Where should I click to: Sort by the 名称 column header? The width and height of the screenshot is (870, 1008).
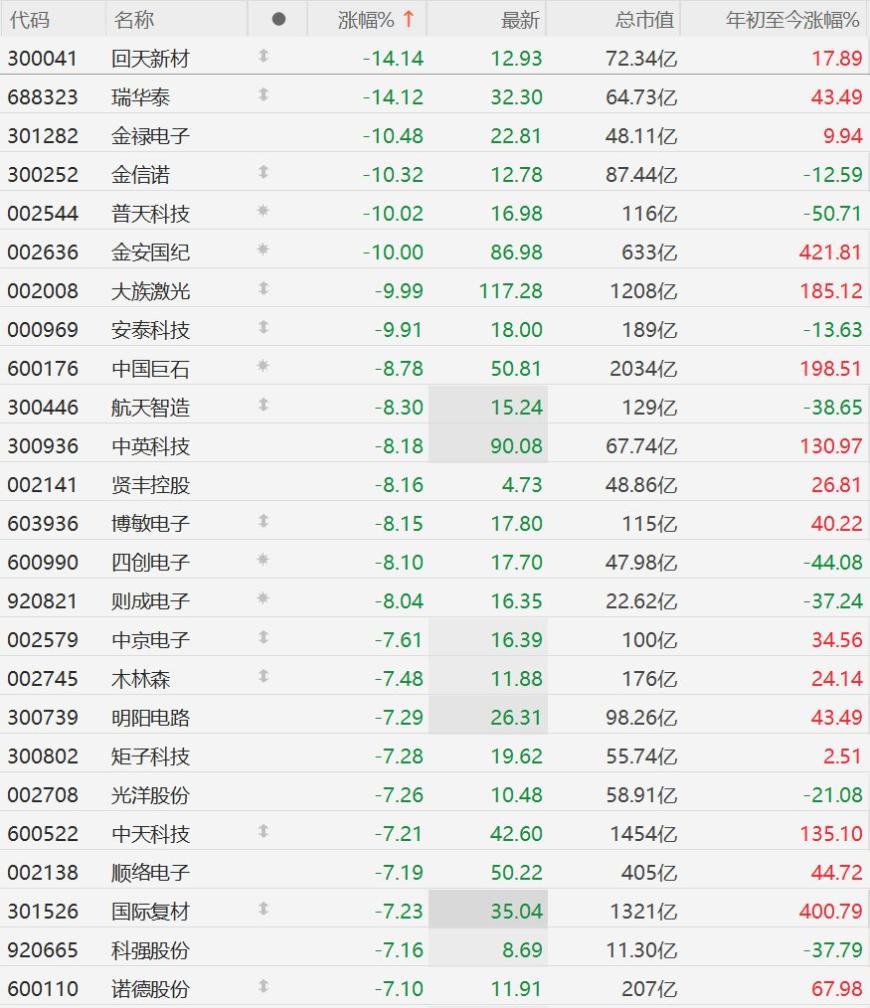(x=134, y=20)
